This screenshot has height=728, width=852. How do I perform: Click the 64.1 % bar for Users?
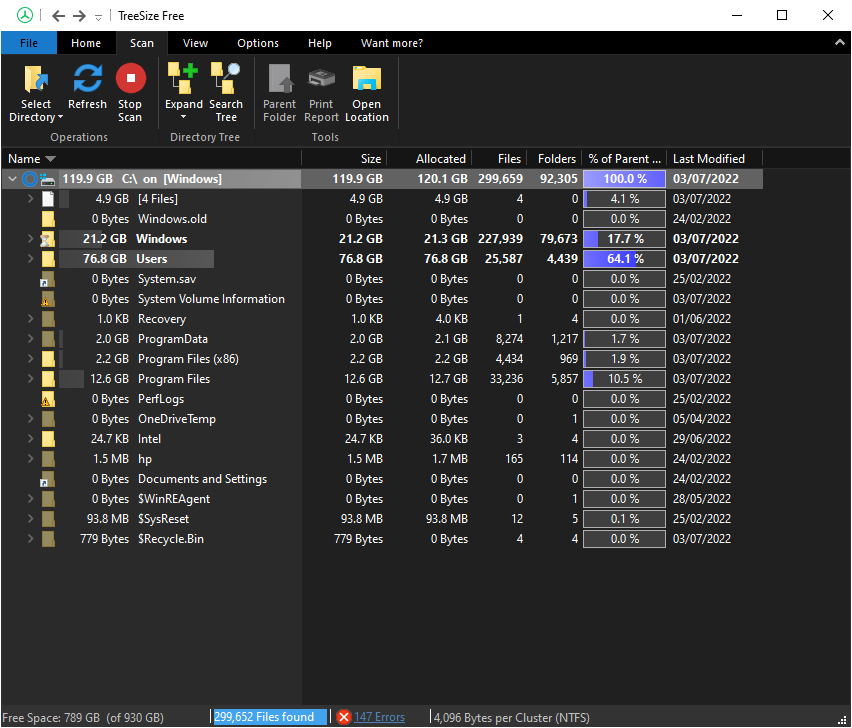pos(624,259)
